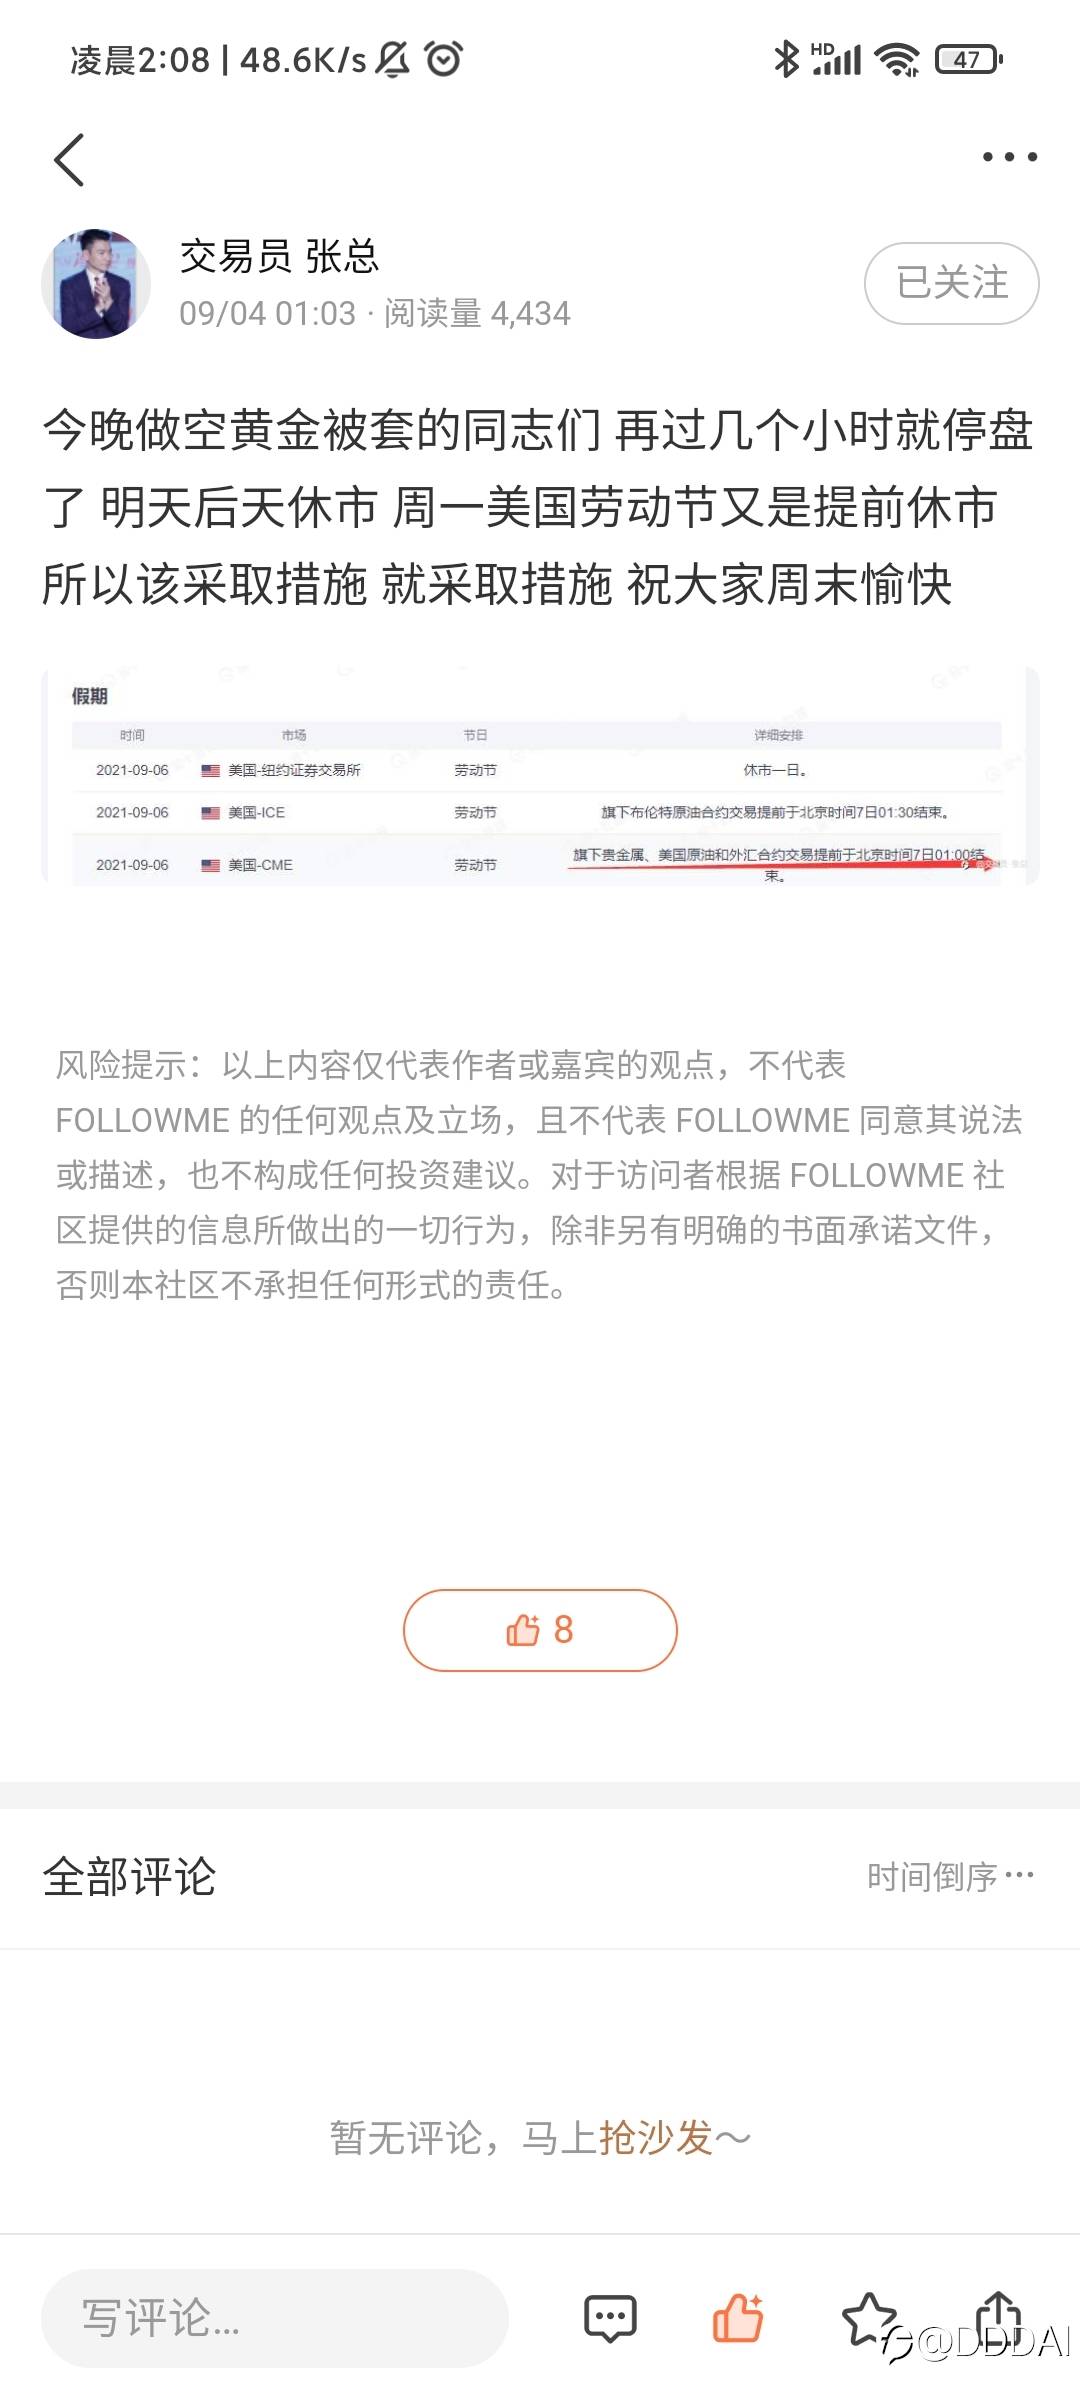Tap the alarm clock status icon
This screenshot has width=1080, height=2400.
point(444,59)
